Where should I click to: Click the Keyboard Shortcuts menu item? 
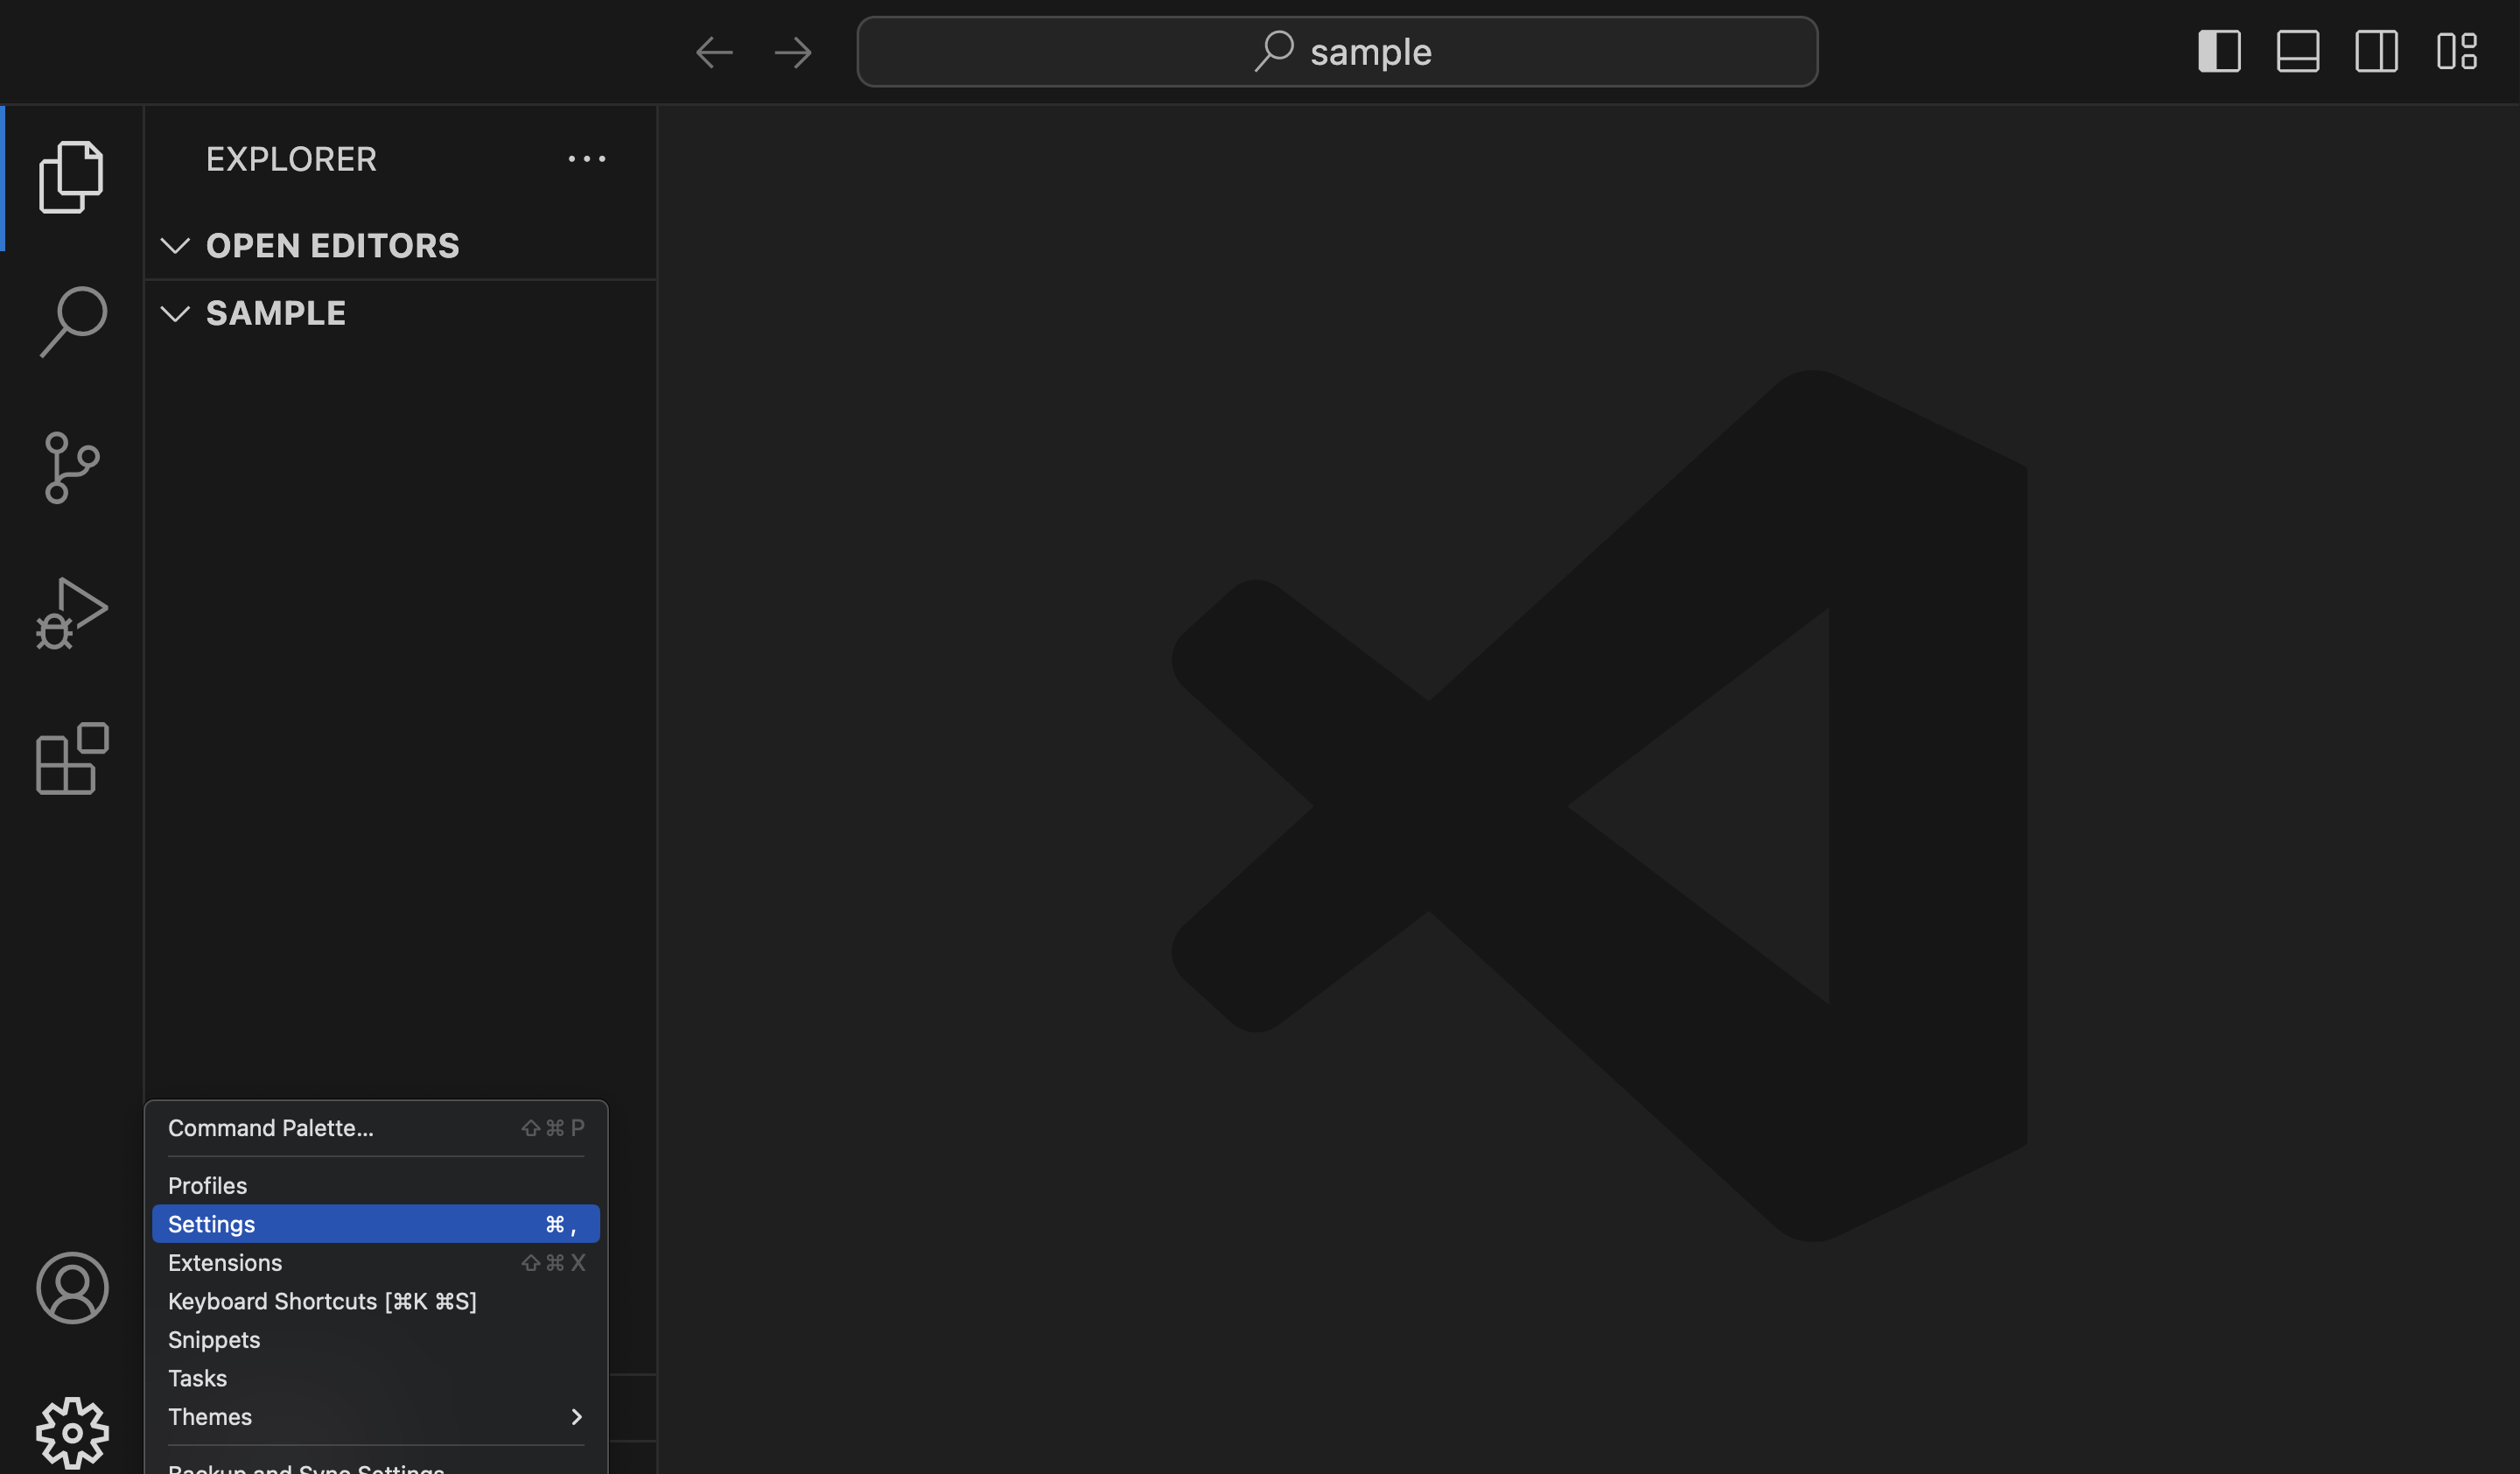322,1301
